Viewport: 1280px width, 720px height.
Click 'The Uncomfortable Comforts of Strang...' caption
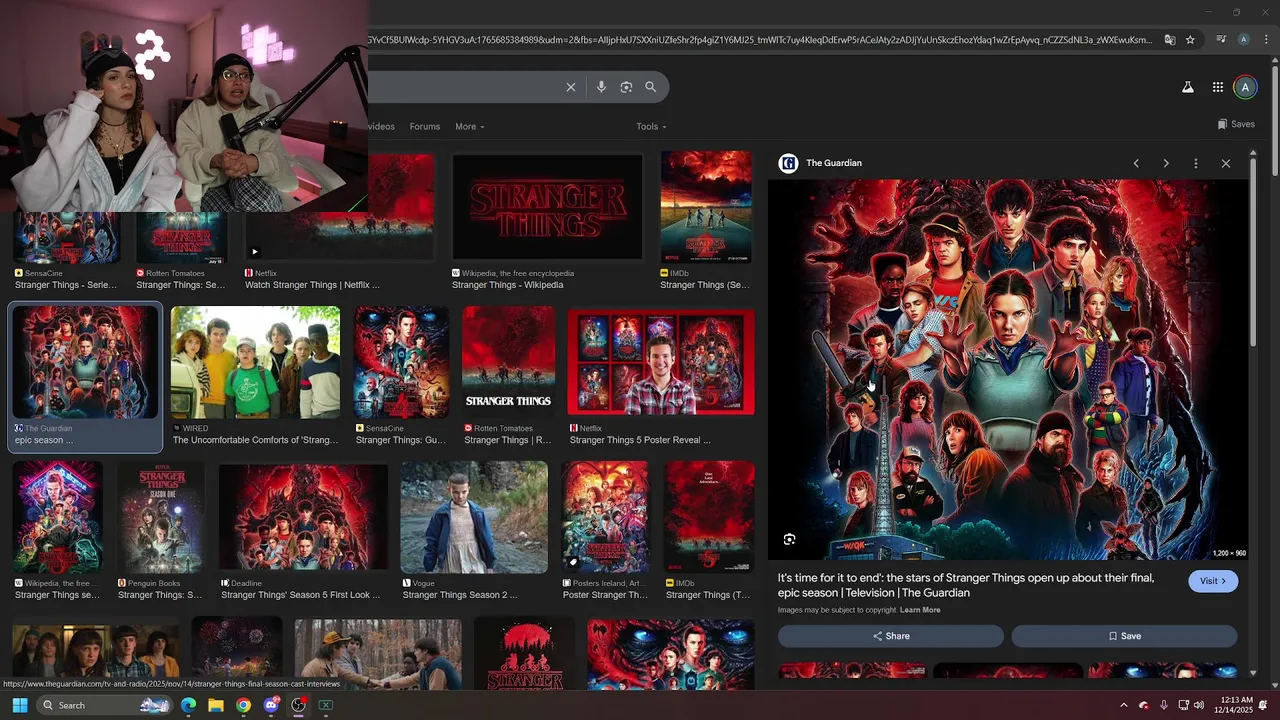pos(255,440)
